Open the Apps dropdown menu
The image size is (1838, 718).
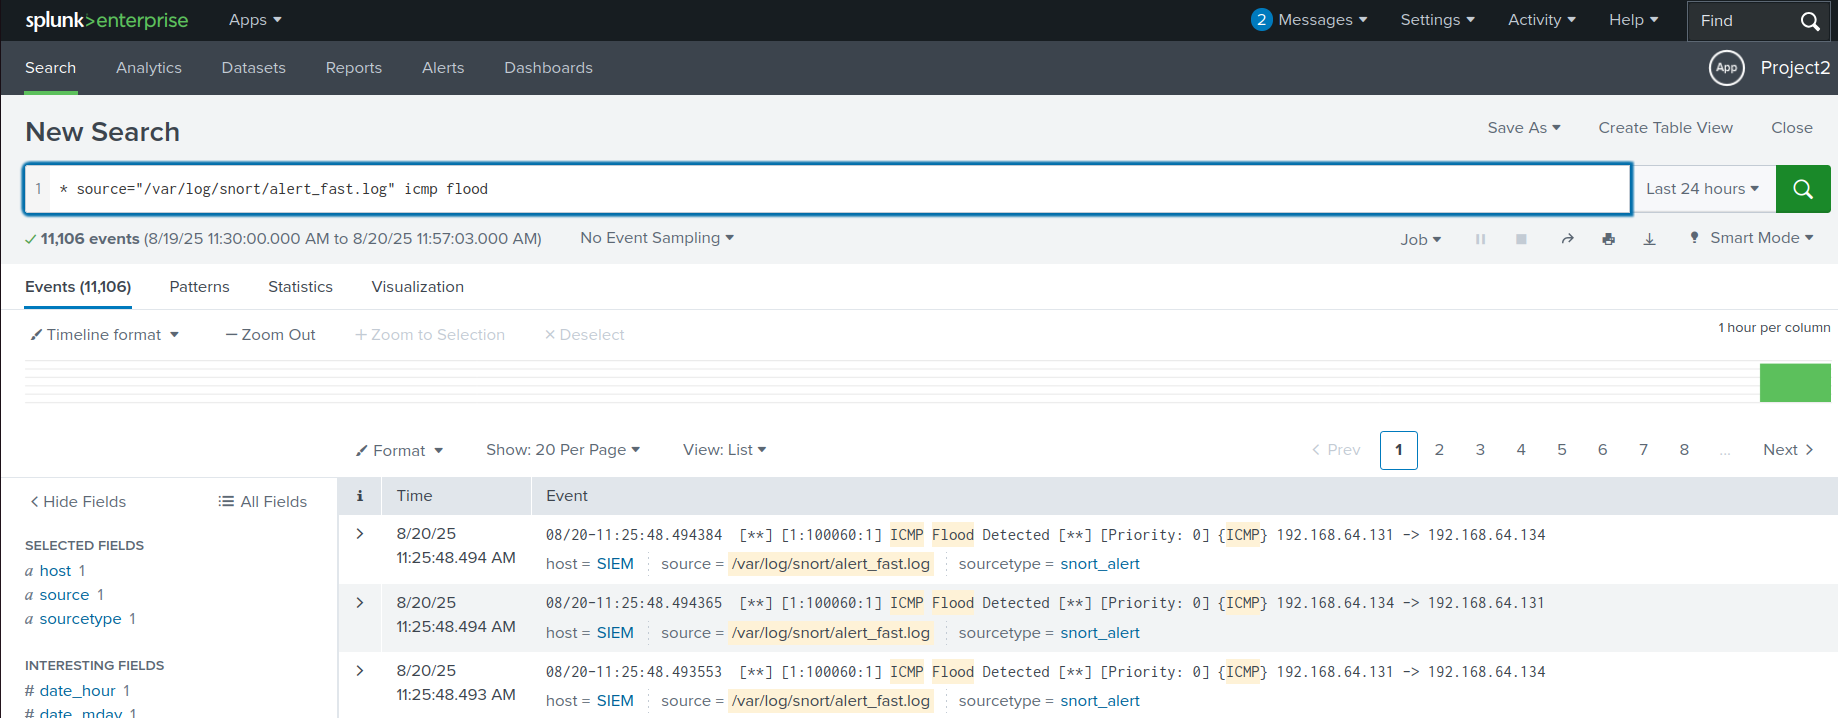coord(255,20)
